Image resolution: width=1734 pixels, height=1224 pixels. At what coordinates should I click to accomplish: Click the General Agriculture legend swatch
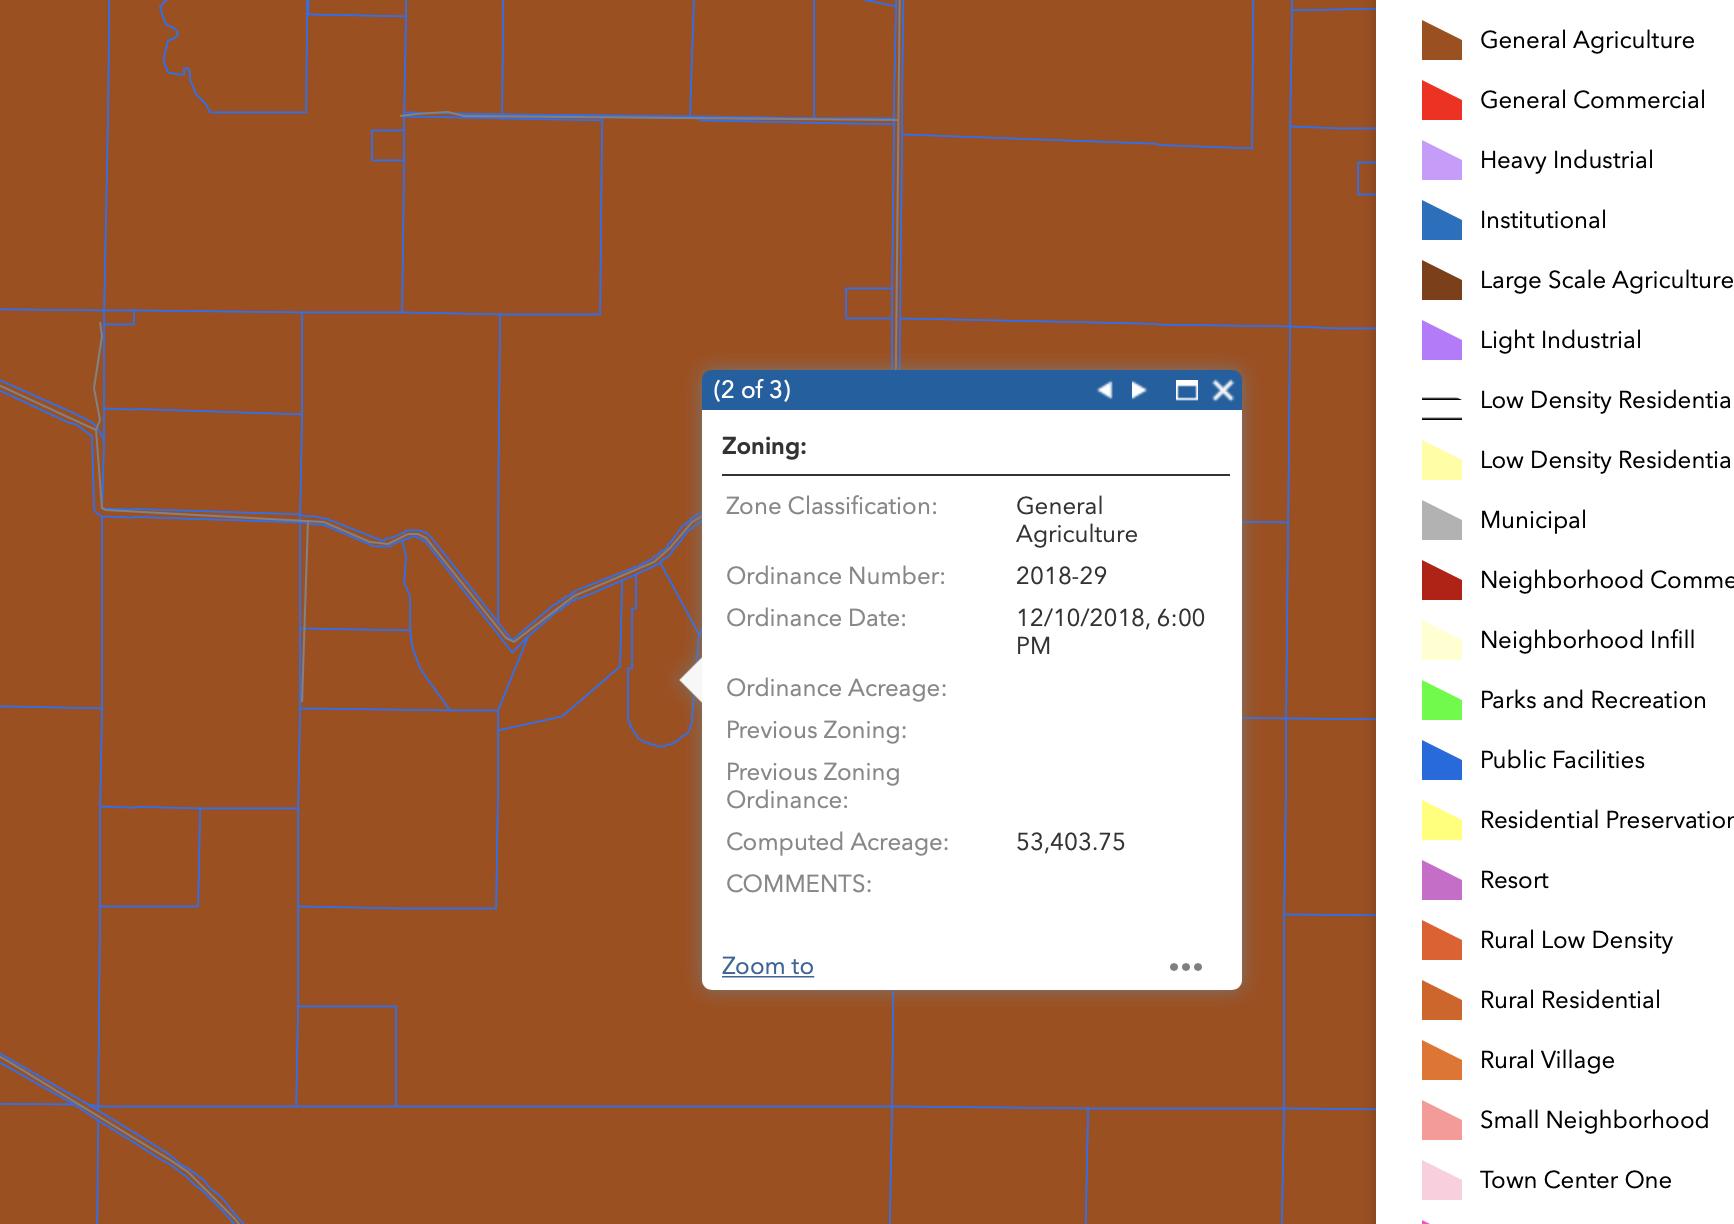coord(1441,41)
